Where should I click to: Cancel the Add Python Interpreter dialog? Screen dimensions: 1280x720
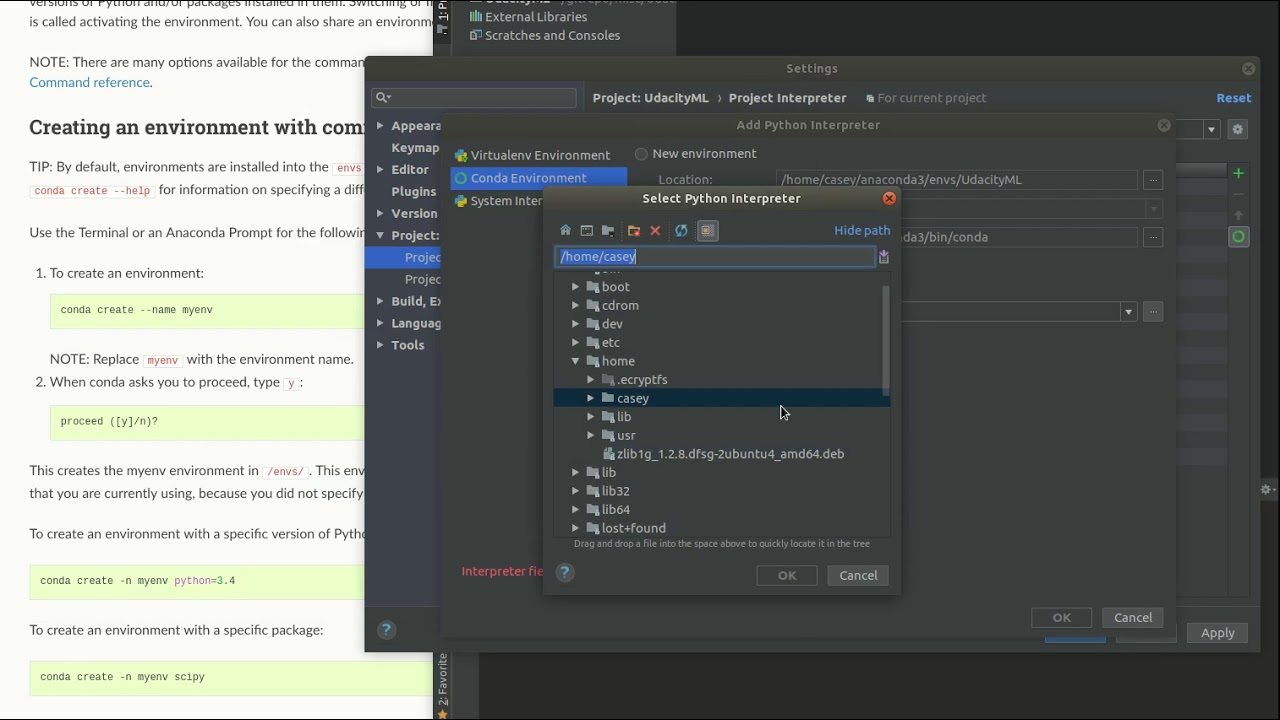1133,617
